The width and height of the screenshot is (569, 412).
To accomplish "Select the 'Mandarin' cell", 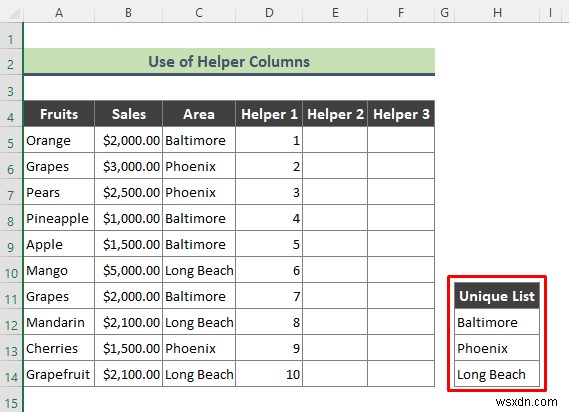I will (x=59, y=322).
